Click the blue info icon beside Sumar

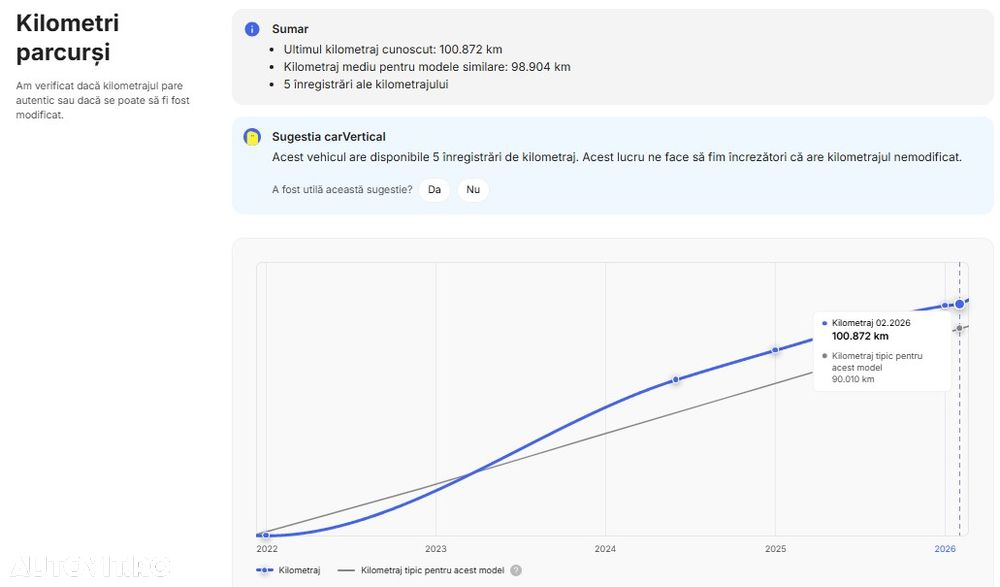click(252, 29)
